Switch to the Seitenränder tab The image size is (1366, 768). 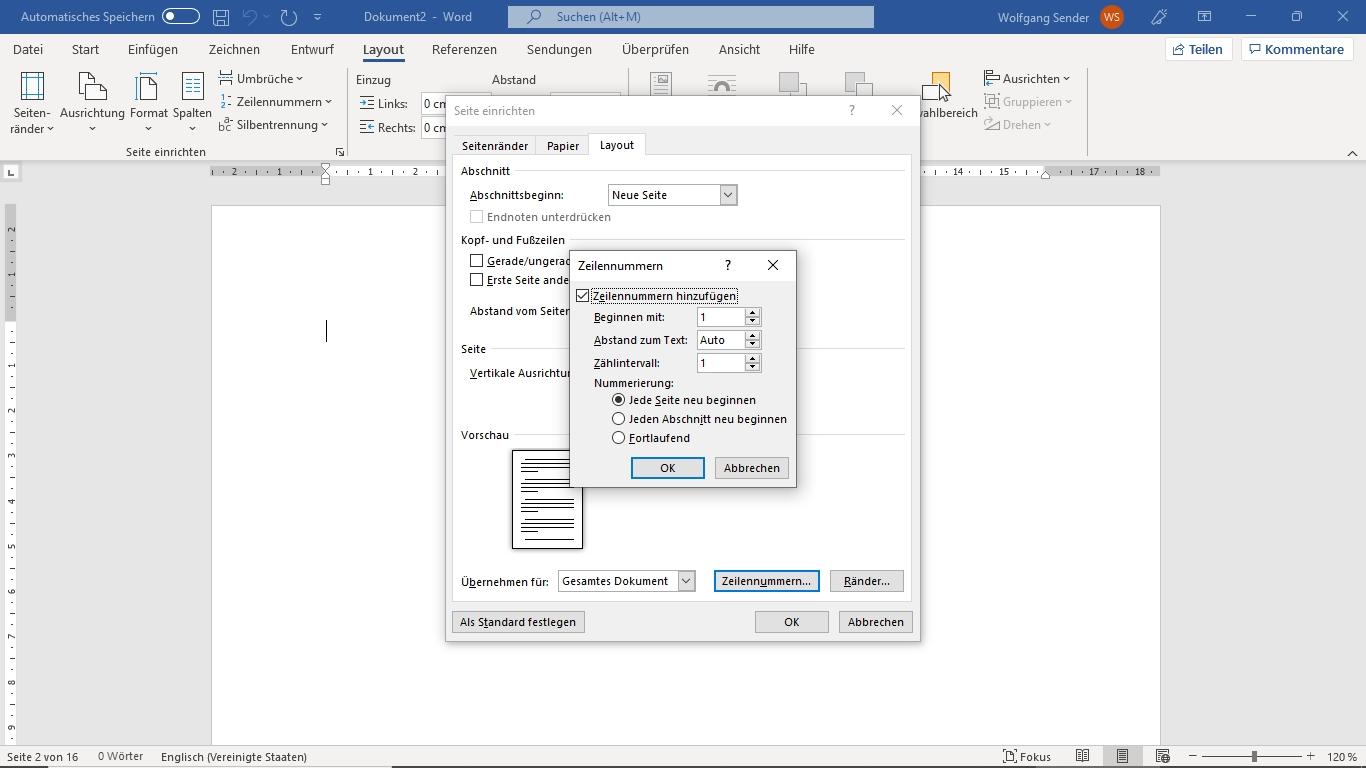point(494,146)
